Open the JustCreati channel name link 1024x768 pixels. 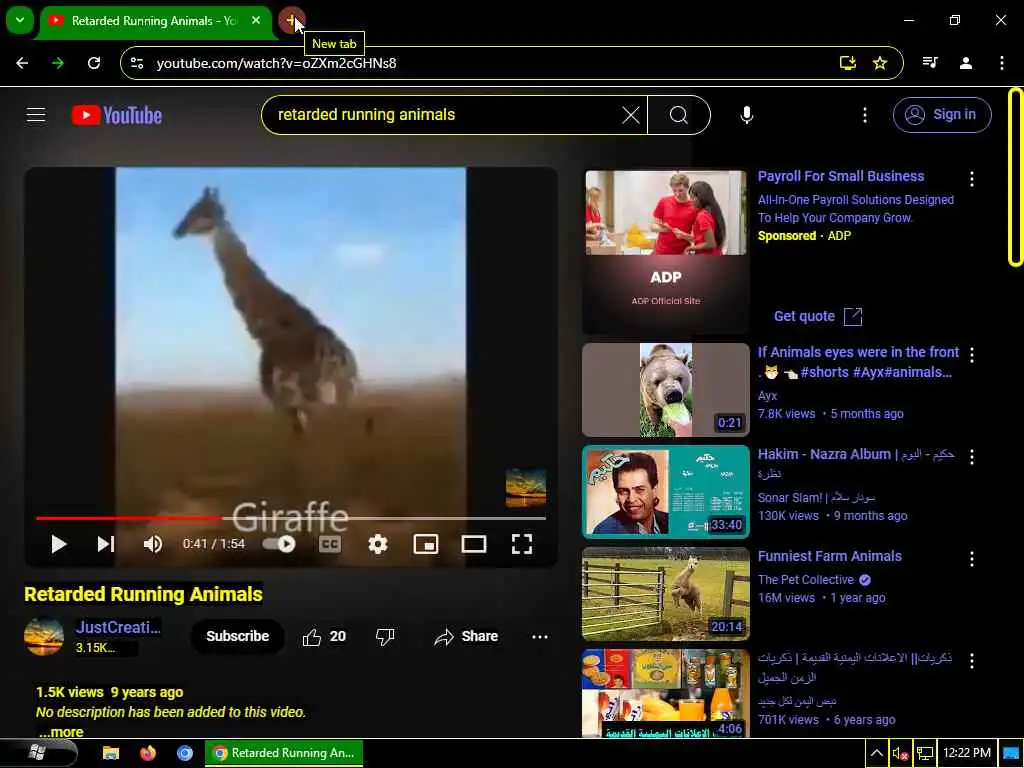[x=118, y=628]
